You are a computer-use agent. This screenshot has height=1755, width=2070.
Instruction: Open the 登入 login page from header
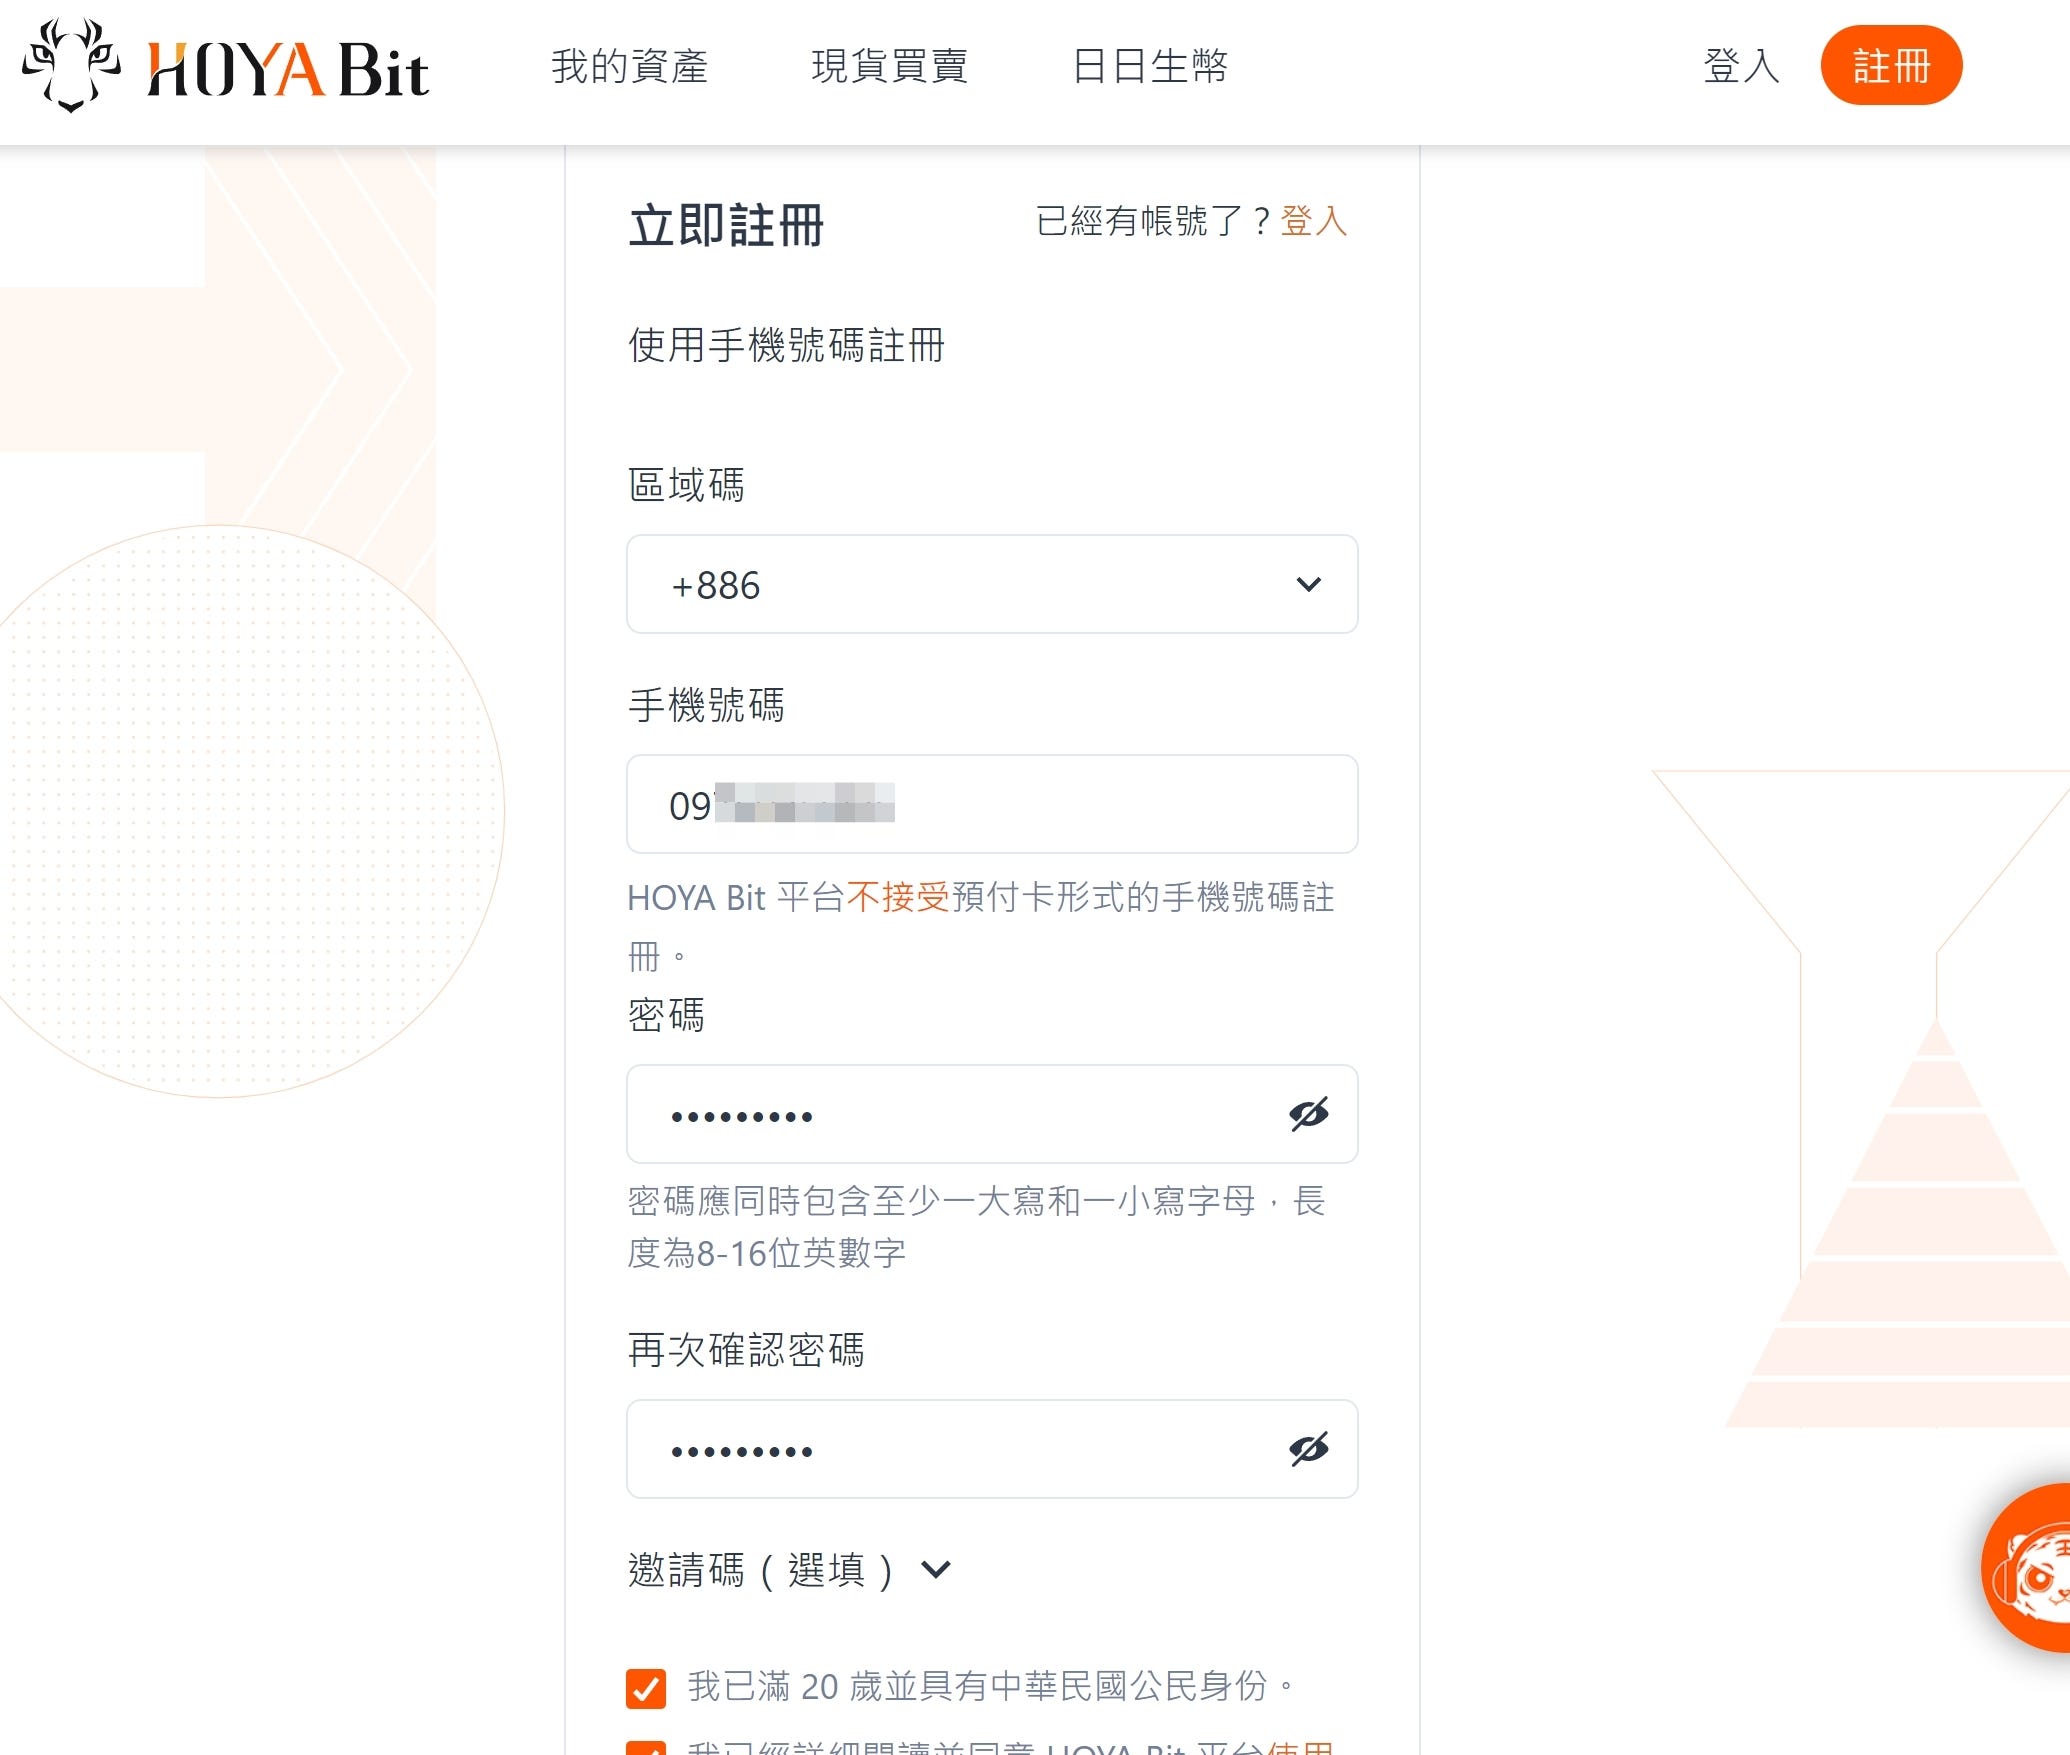[1740, 66]
